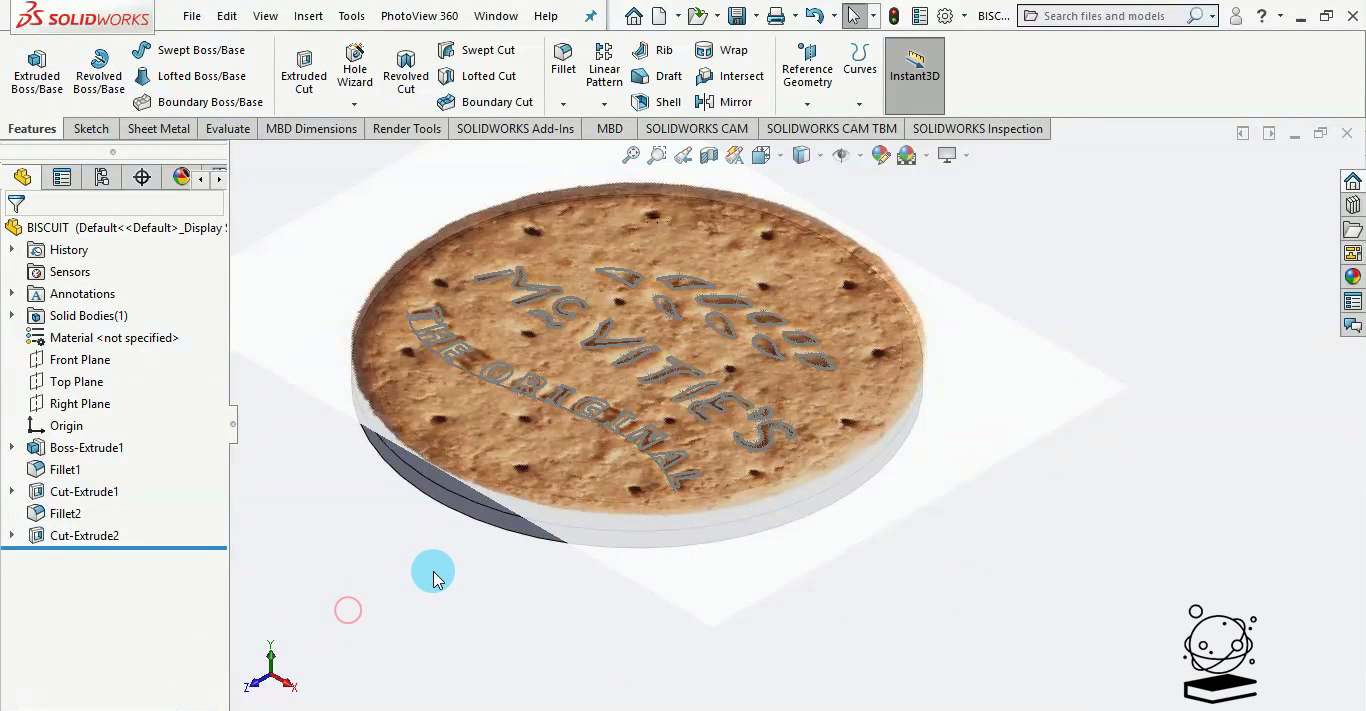The height and width of the screenshot is (711, 1366).
Task: Click the Draft feature tool
Action: (657, 76)
